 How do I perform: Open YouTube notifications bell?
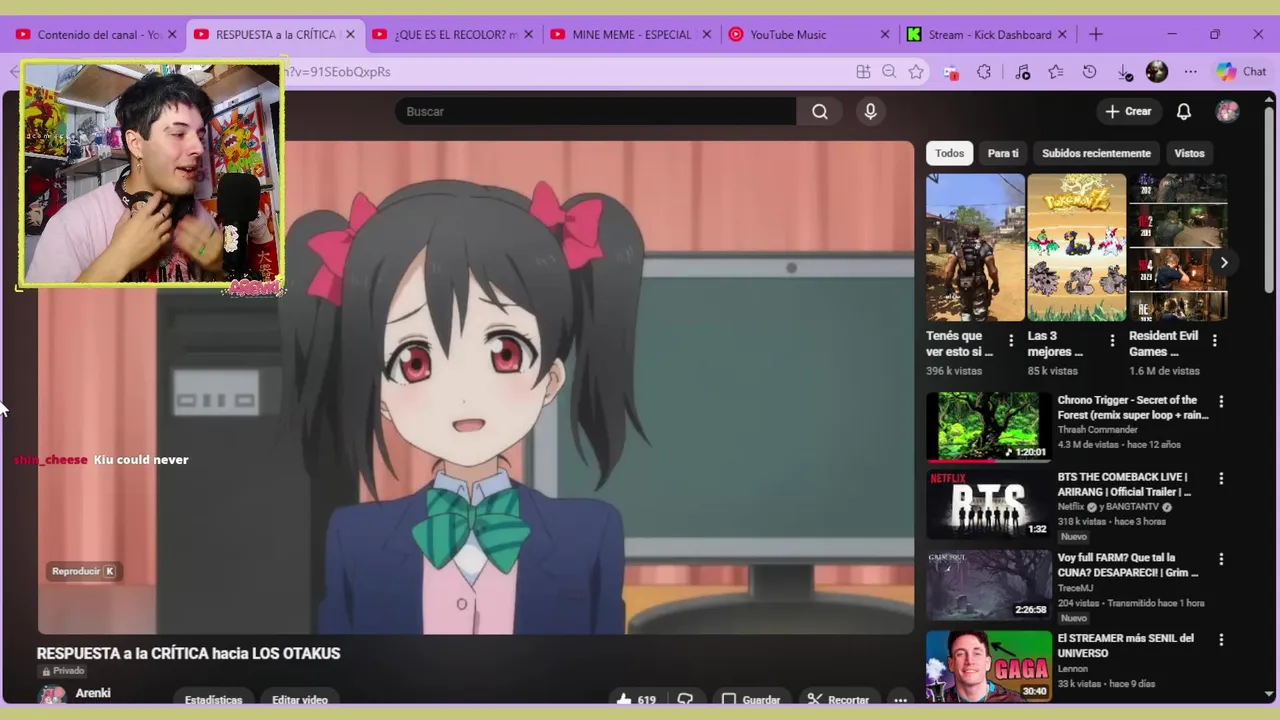(1183, 112)
